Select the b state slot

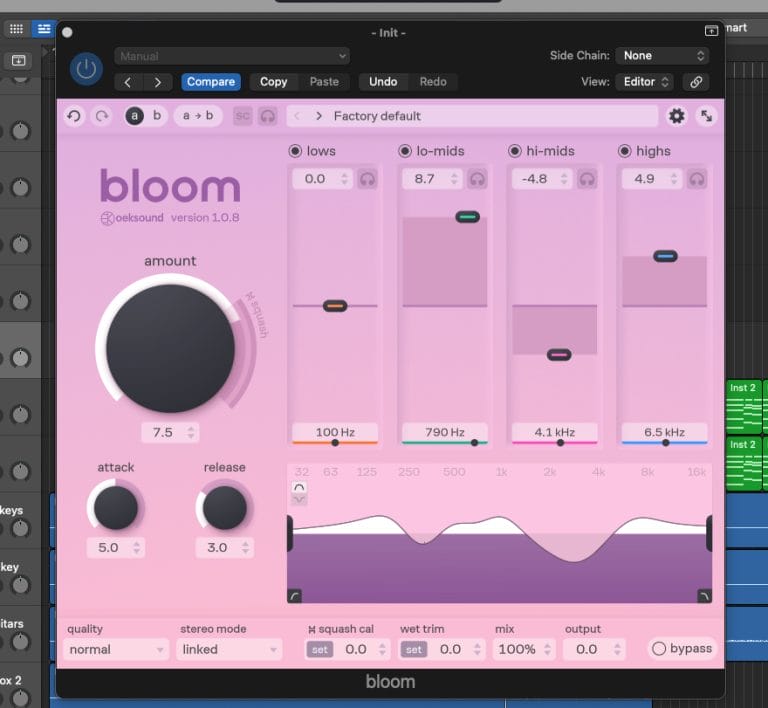click(x=157, y=116)
